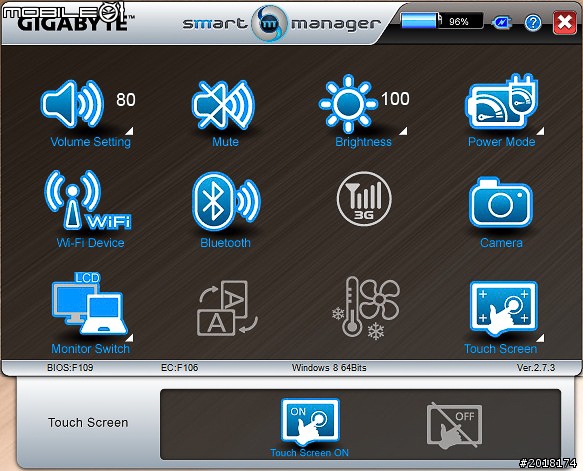Click the Mute label
Viewport: 583px width, 471px height.
225,142
